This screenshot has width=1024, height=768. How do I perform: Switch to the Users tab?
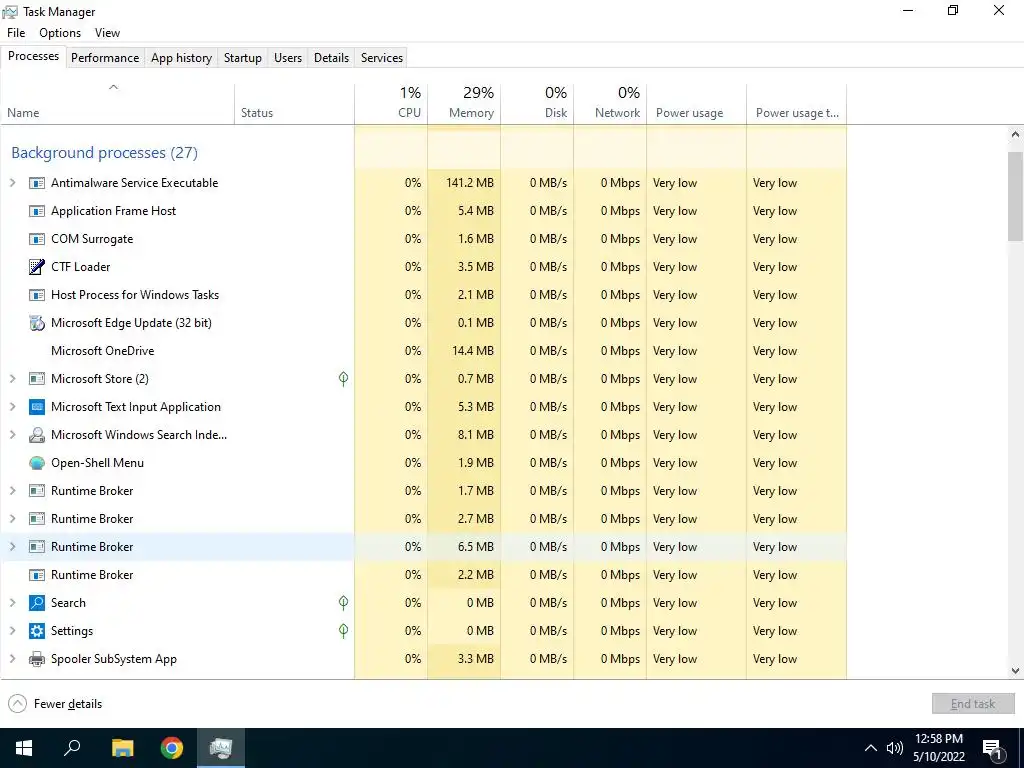pyautogui.click(x=288, y=57)
